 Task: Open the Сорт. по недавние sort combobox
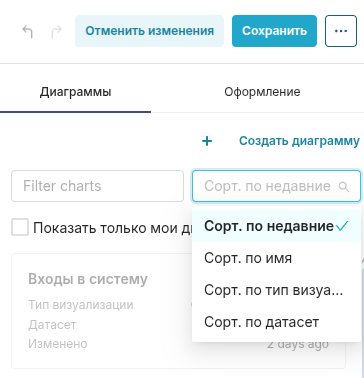click(276, 186)
